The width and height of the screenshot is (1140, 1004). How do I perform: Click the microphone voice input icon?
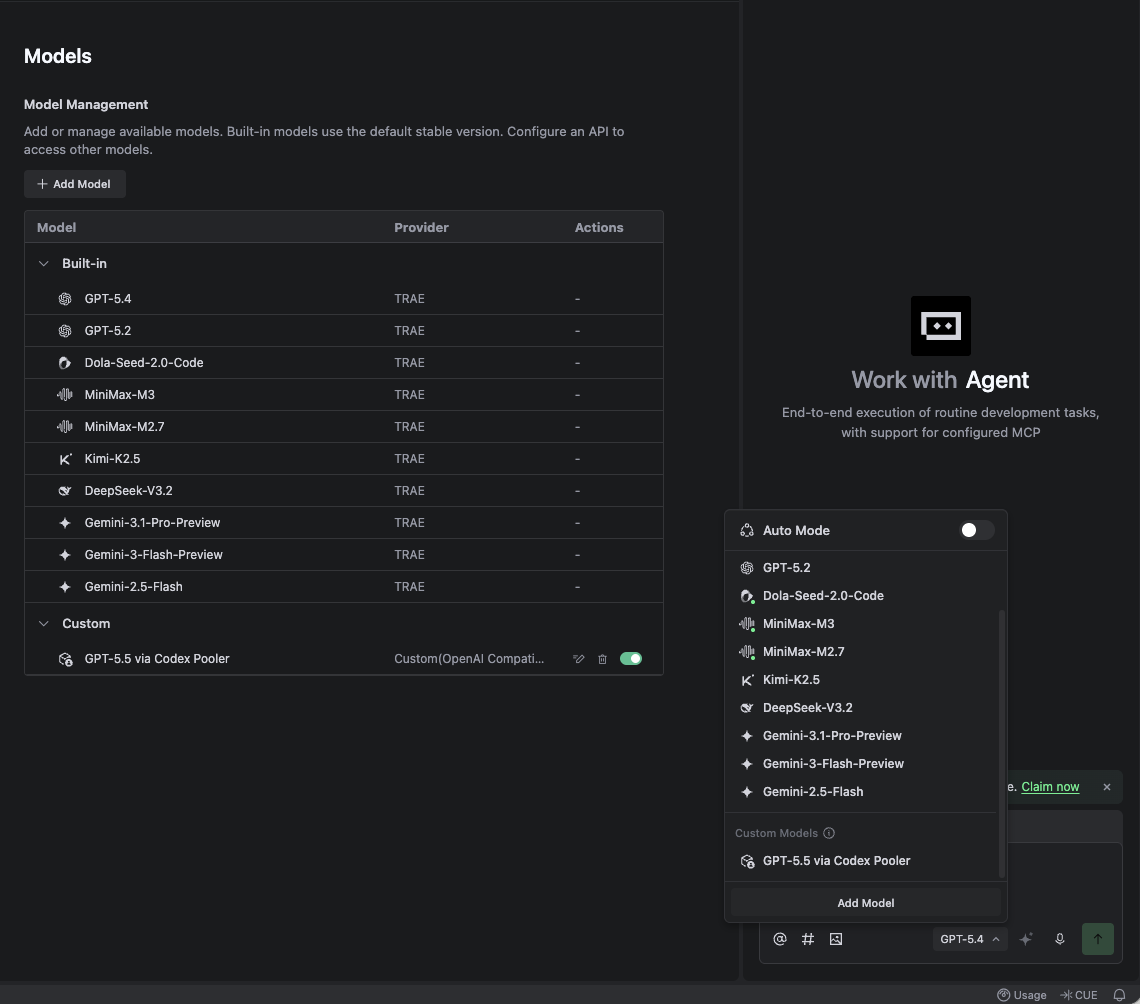pos(1059,939)
